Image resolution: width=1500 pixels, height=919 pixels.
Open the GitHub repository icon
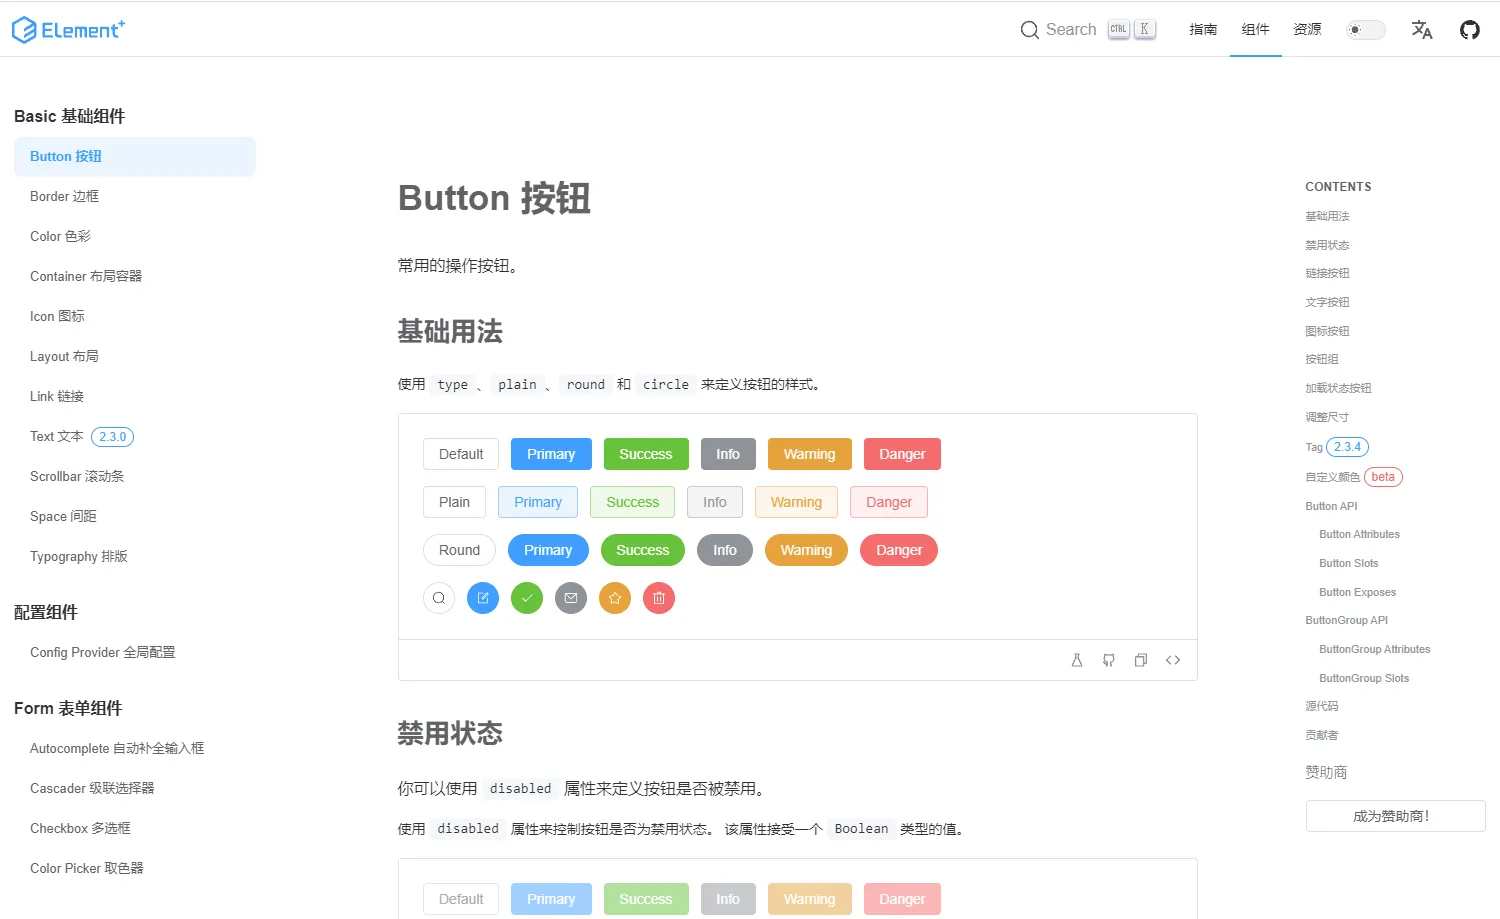[1469, 30]
